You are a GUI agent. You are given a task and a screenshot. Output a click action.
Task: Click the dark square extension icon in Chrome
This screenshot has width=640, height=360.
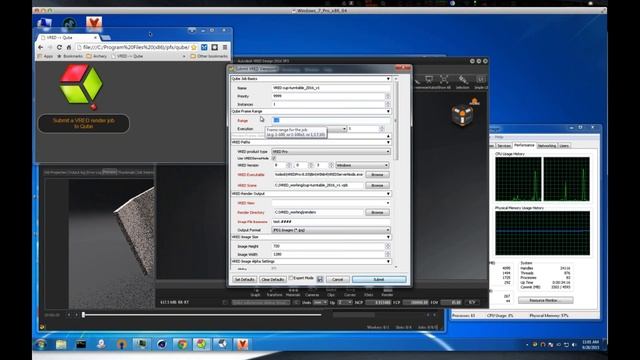(214, 47)
